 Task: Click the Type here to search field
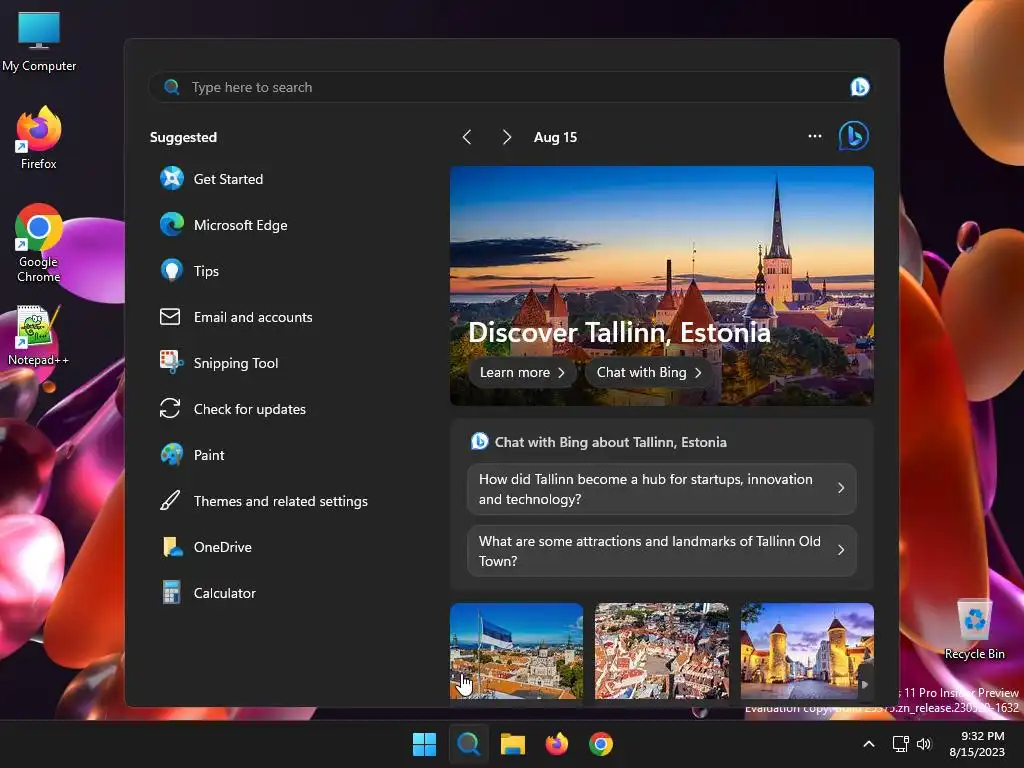510,87
